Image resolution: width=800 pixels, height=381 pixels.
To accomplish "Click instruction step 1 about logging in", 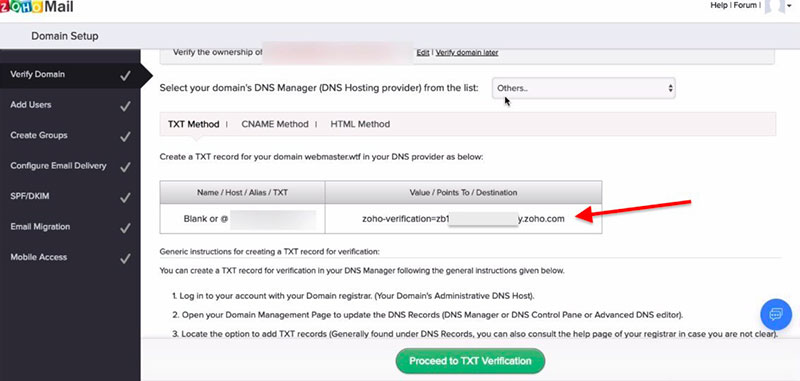I will (x=353, y=296).
